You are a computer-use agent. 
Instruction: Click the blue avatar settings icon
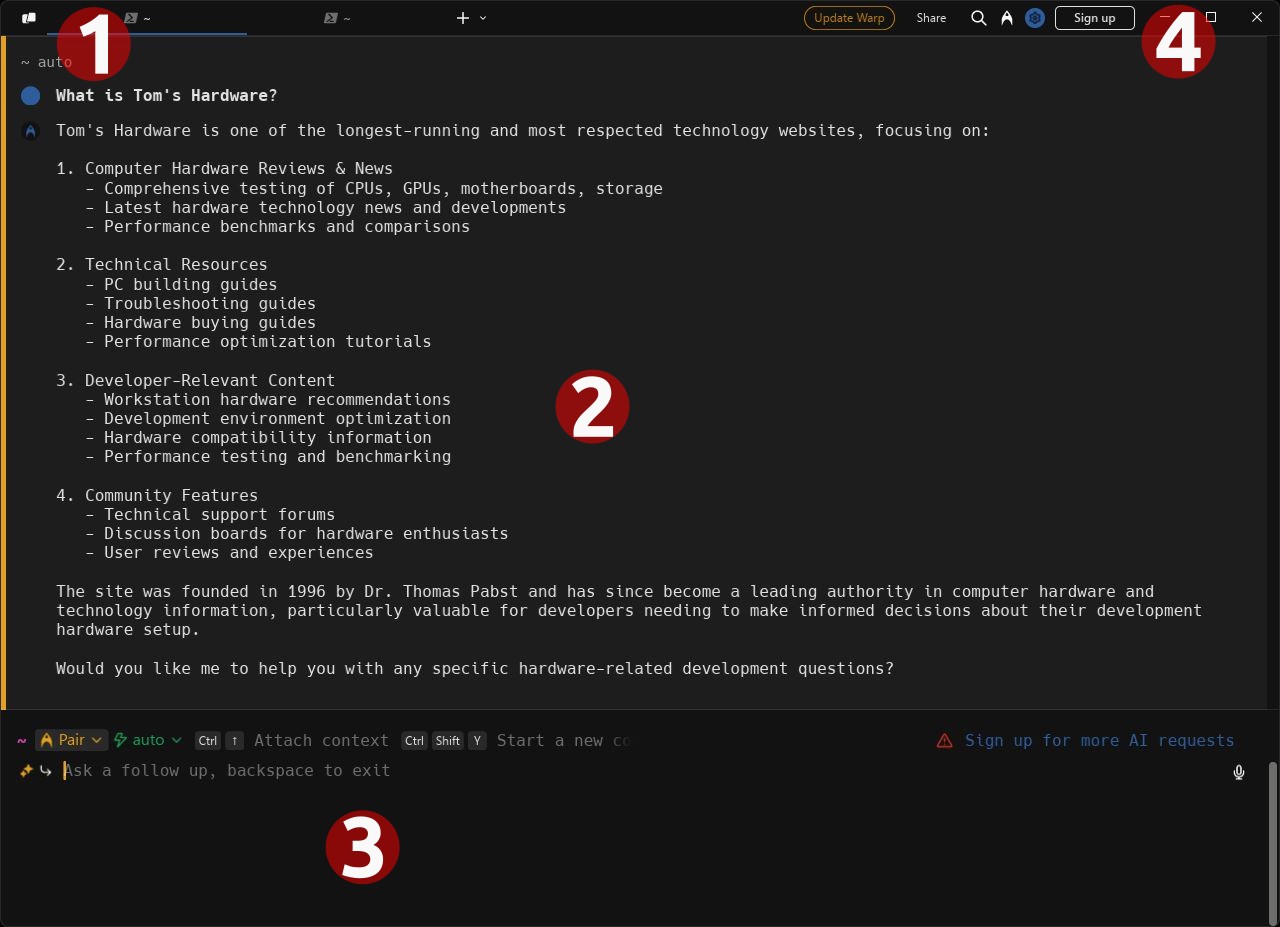[1035, 18]
